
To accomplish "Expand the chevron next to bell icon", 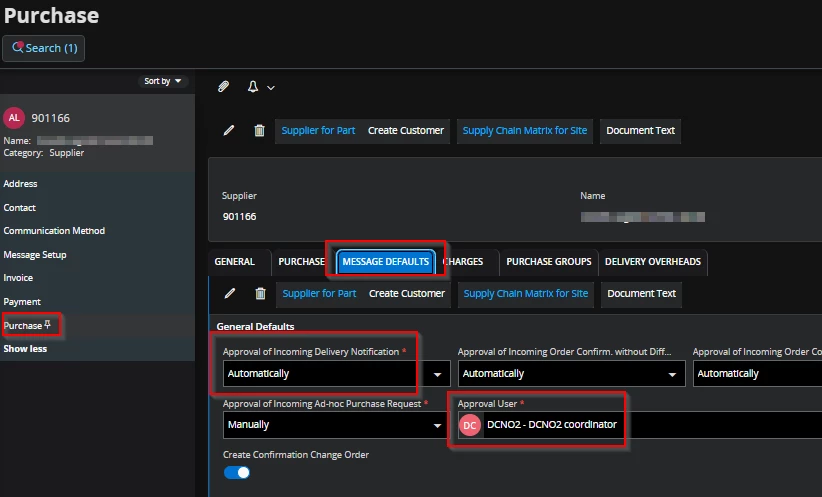I will pyautogui.click(x=271, y=89).
